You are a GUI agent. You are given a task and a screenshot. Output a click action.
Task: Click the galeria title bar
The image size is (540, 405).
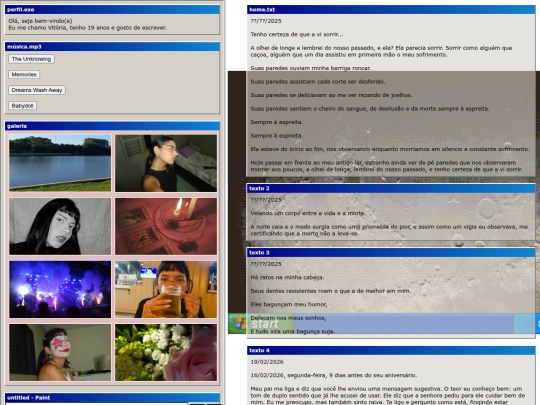coord(112,126)
